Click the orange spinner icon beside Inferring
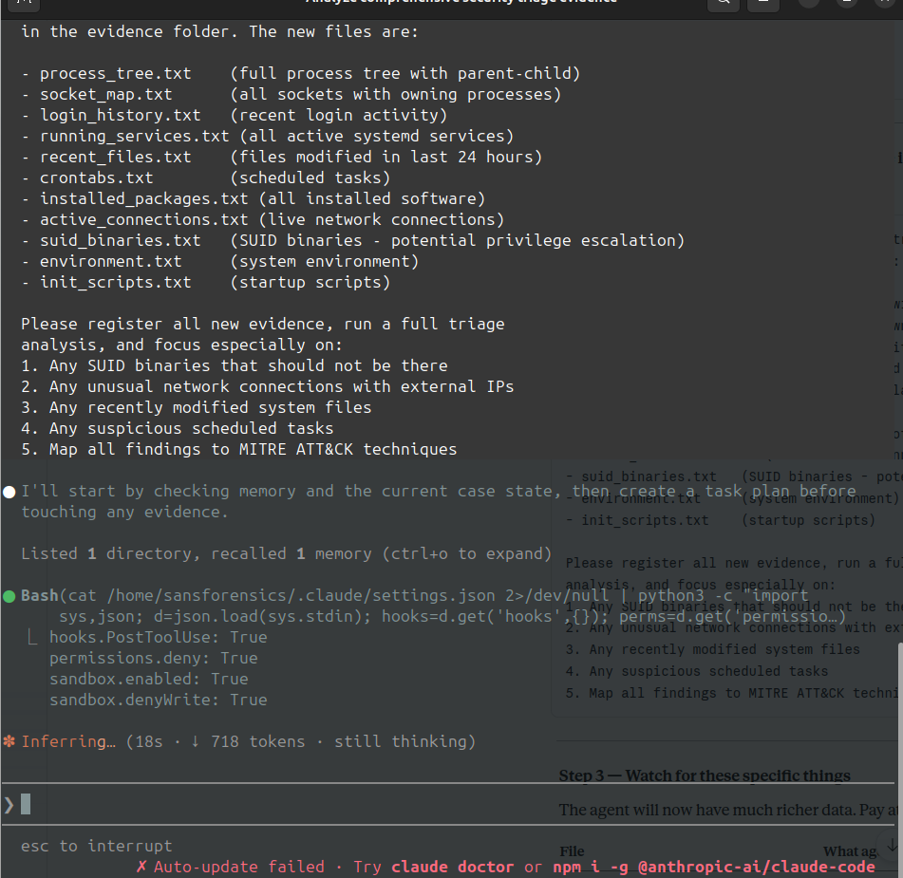Image resolution: width=903 pixels, height=878 pixels. point(9,742)
